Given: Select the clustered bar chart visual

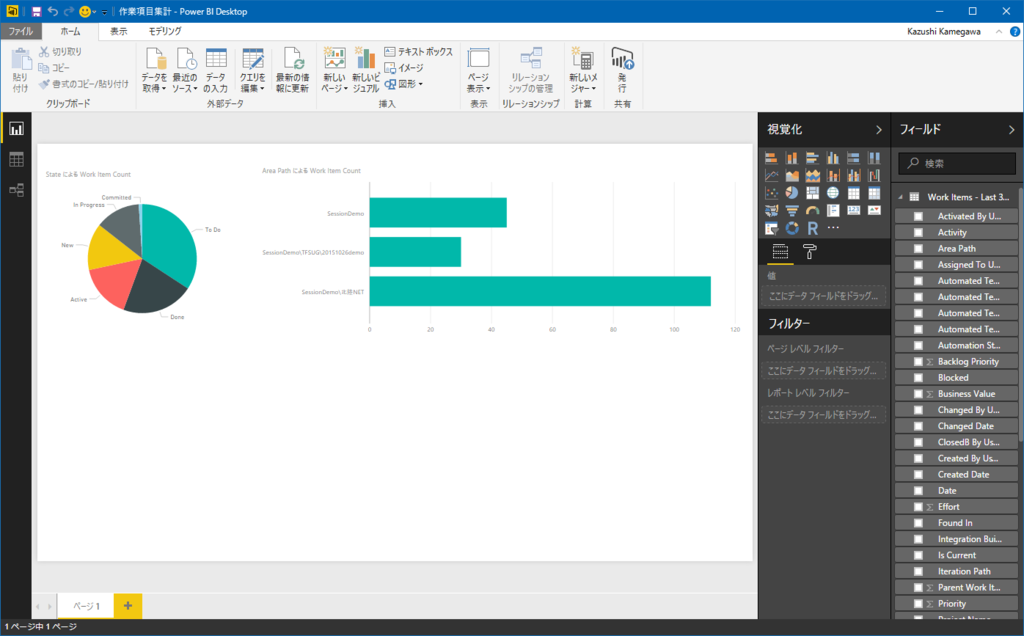Looking at the screenshot, I should (x=812, y=158).
